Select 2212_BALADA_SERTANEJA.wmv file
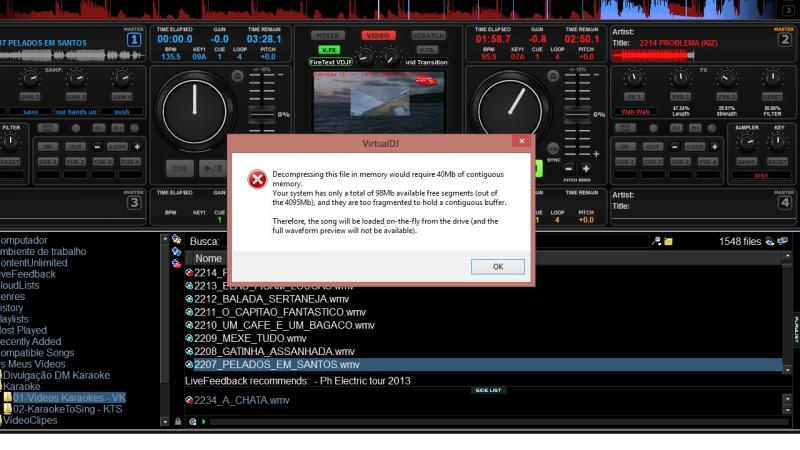Viewport: 800px width, 450px height. pyautogui.click(x=271, y=299)
